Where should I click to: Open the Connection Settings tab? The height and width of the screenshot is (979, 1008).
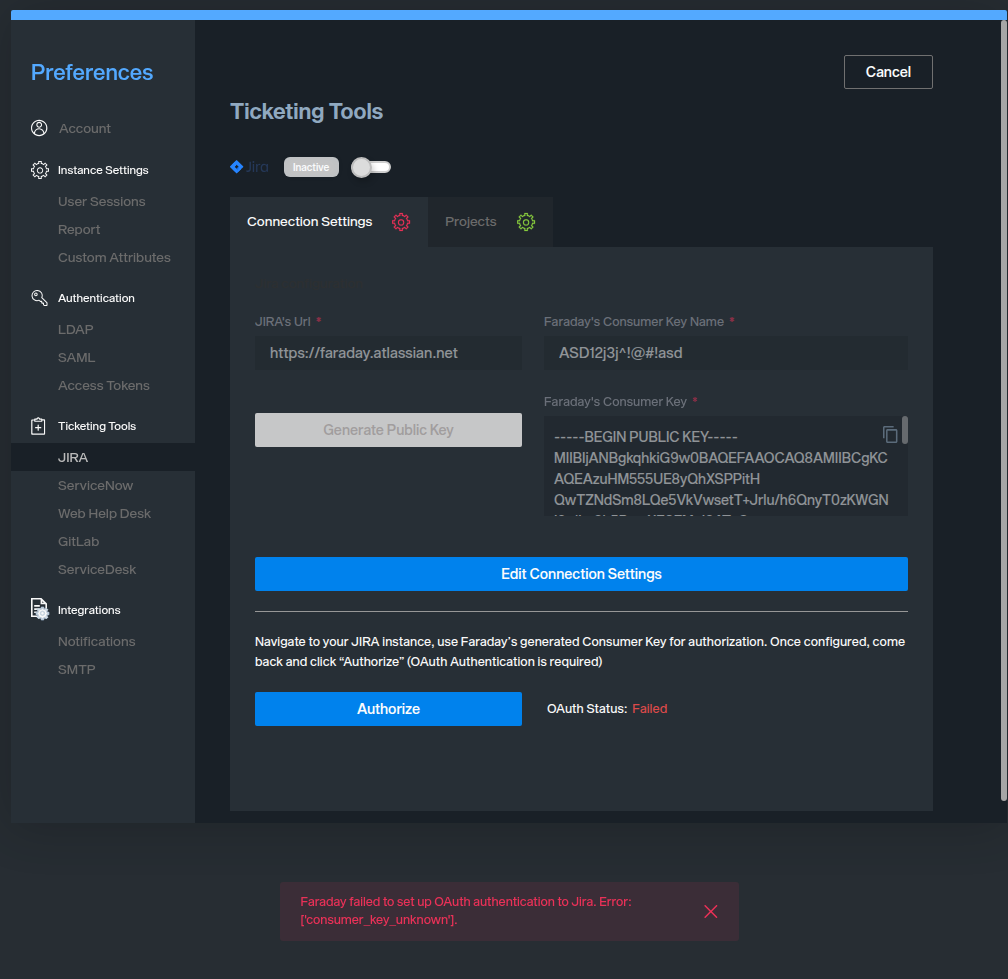(x=310, y=222)
